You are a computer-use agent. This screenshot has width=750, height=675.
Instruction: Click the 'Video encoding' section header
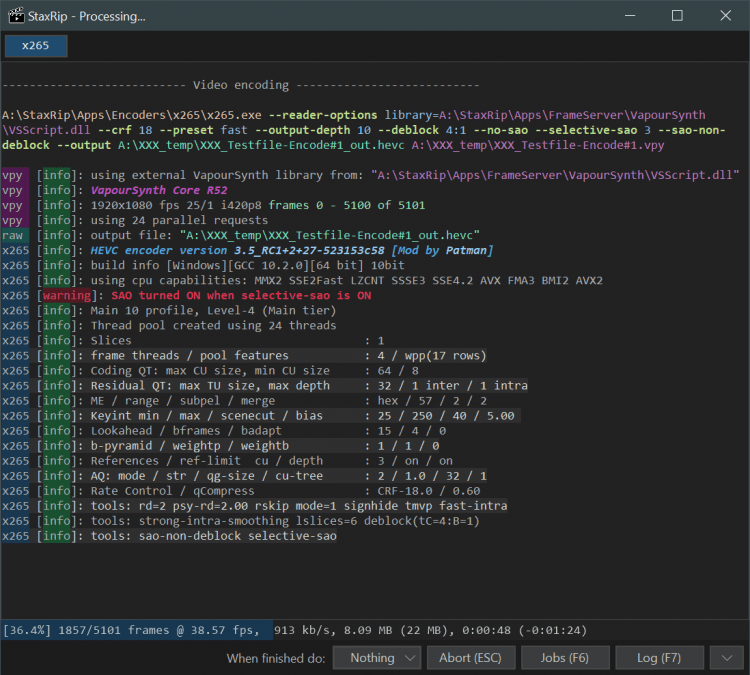(x=240, y=85)
